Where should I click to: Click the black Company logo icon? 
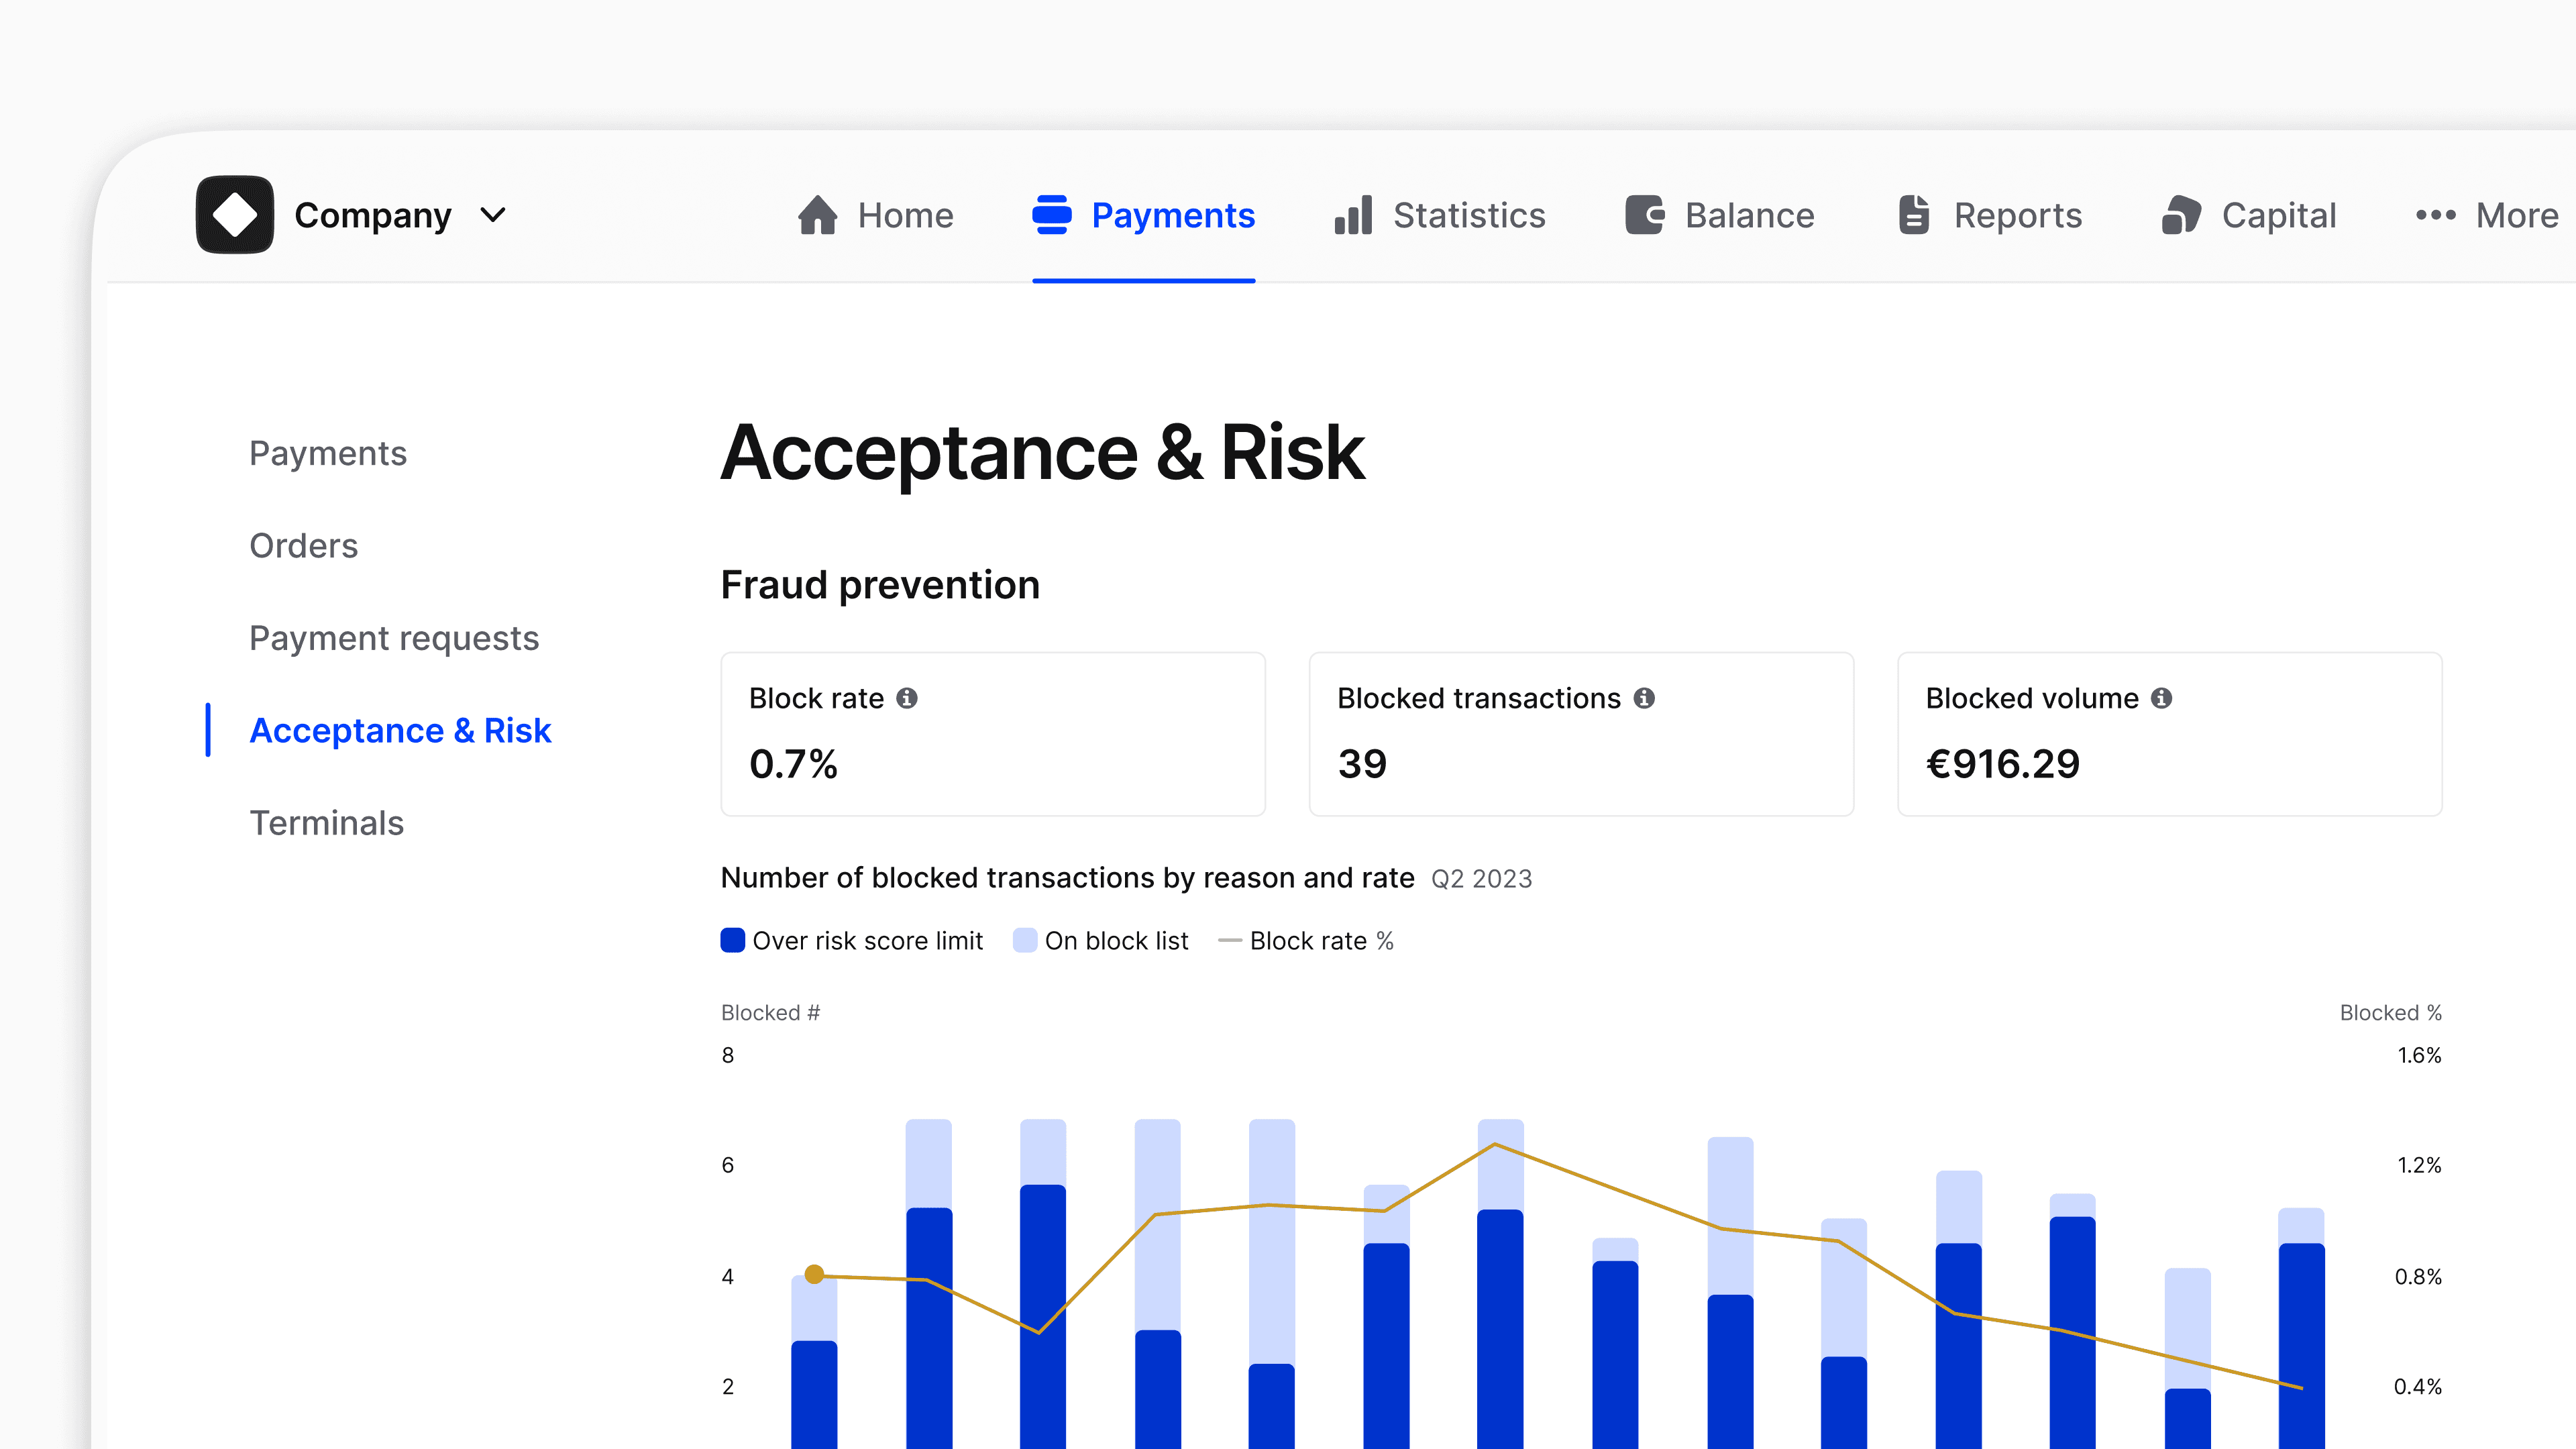click(x=235, y=215)
